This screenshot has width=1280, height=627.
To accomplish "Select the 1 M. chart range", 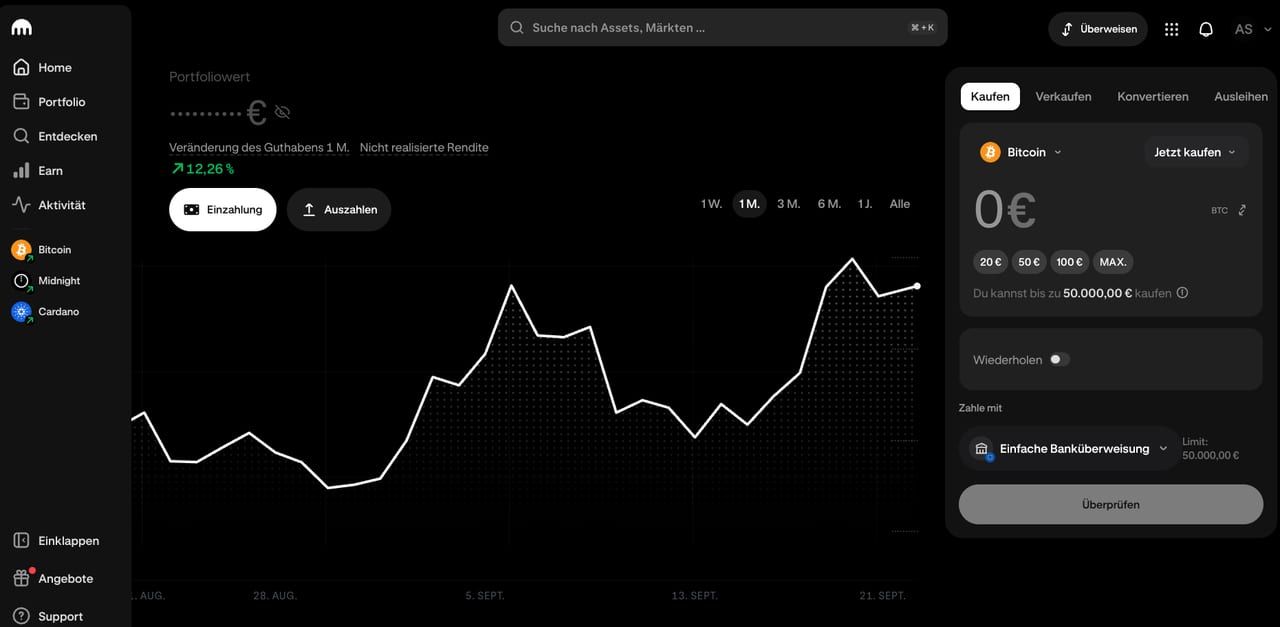I will [749, 204].
